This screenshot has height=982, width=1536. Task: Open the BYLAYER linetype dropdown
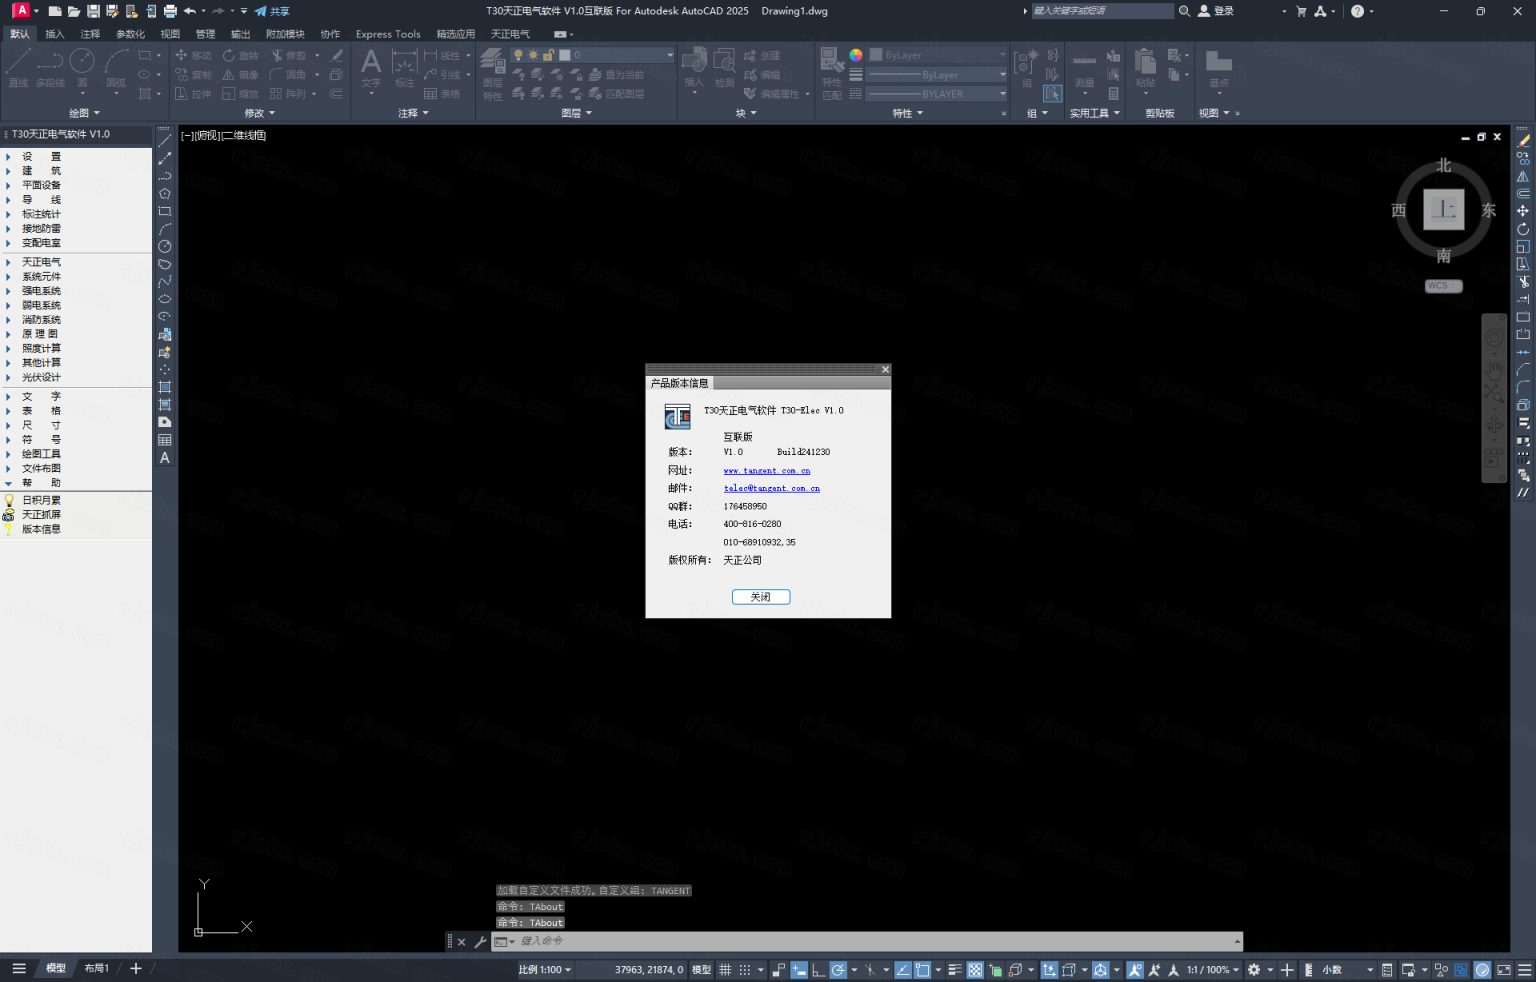coord(939,94)
